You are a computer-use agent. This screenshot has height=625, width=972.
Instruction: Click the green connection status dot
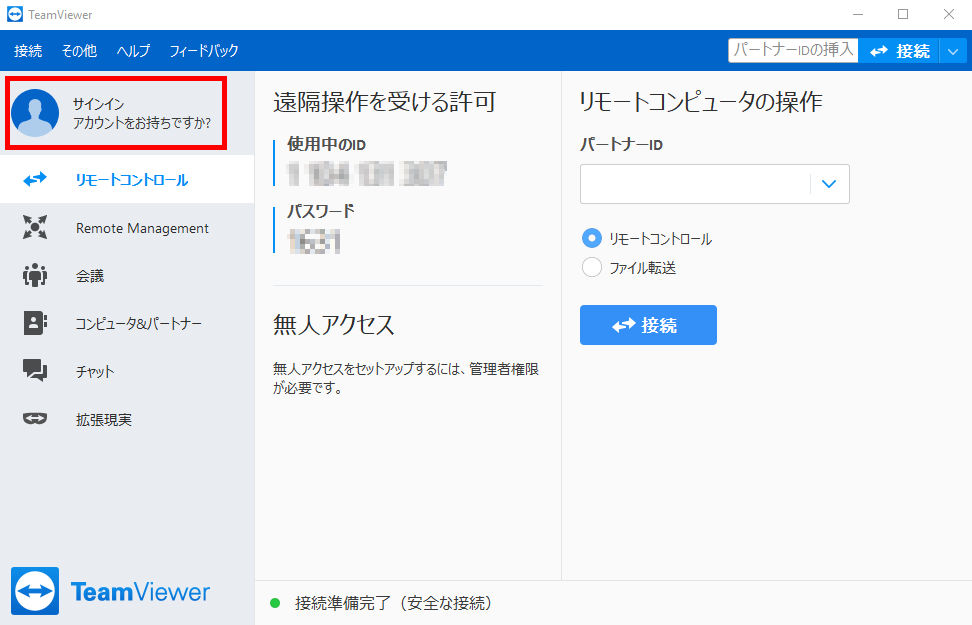(275, 603)
